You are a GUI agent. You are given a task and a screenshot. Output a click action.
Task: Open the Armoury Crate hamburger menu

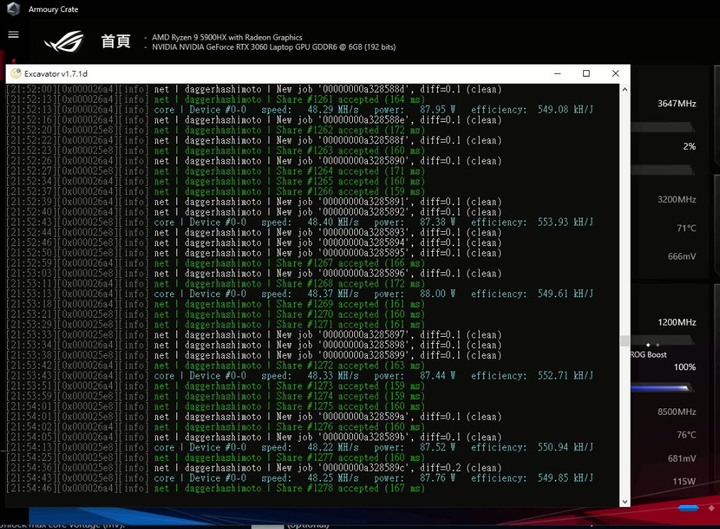click(13, 34)
